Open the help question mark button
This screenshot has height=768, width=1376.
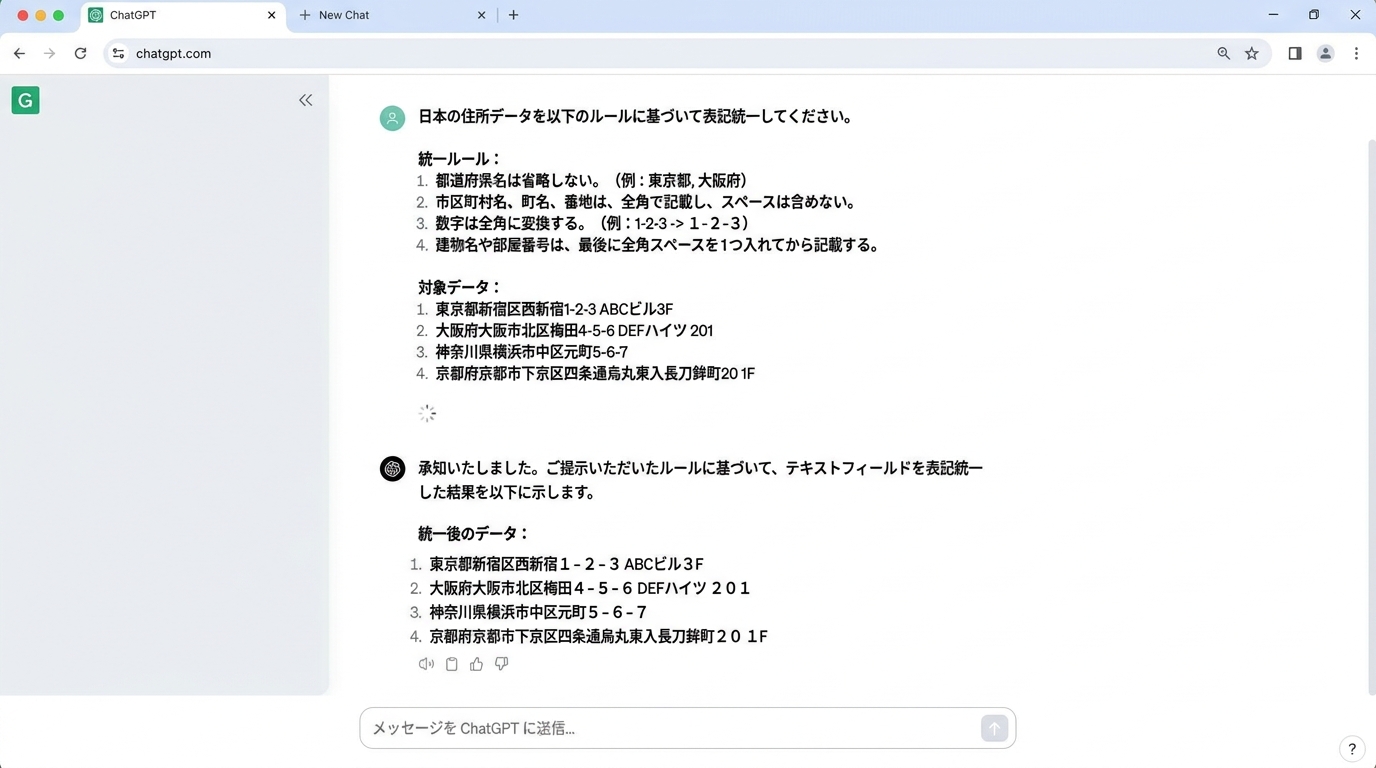point(1351,748)
